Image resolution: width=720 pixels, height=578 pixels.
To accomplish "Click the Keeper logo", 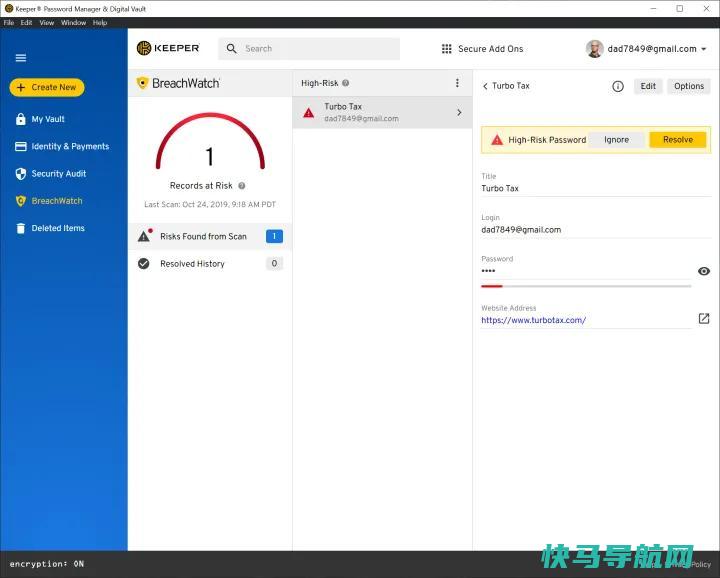I will (168, 48).
